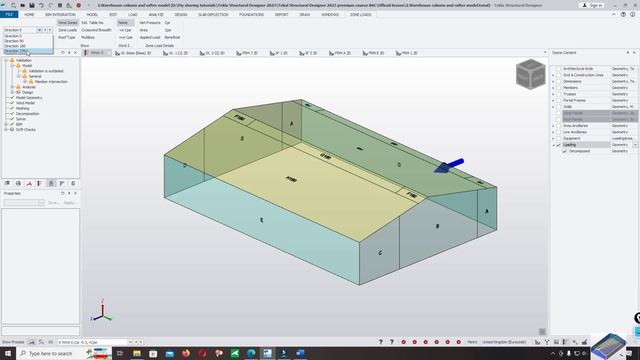Open Firefox from the taskbar
Image resolution: width=640 pixels, height=360 pixels.
tap(186, 353)
